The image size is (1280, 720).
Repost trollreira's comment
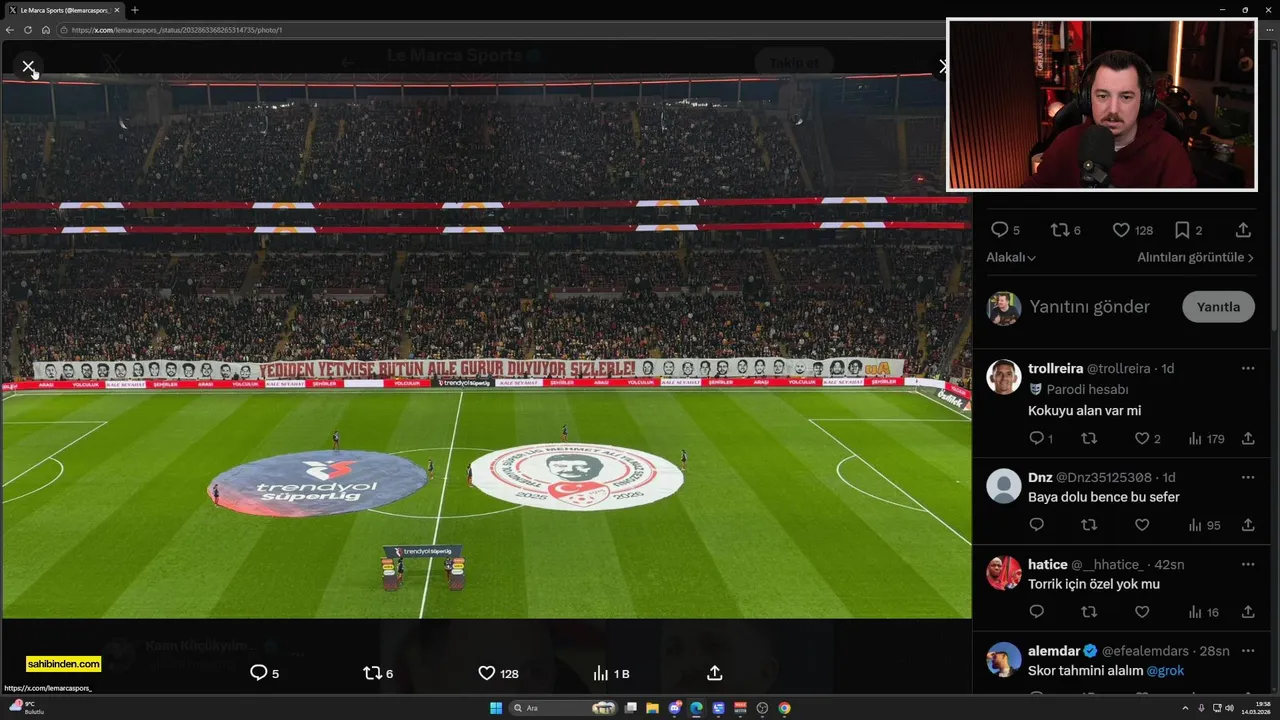click(1089, 438)
